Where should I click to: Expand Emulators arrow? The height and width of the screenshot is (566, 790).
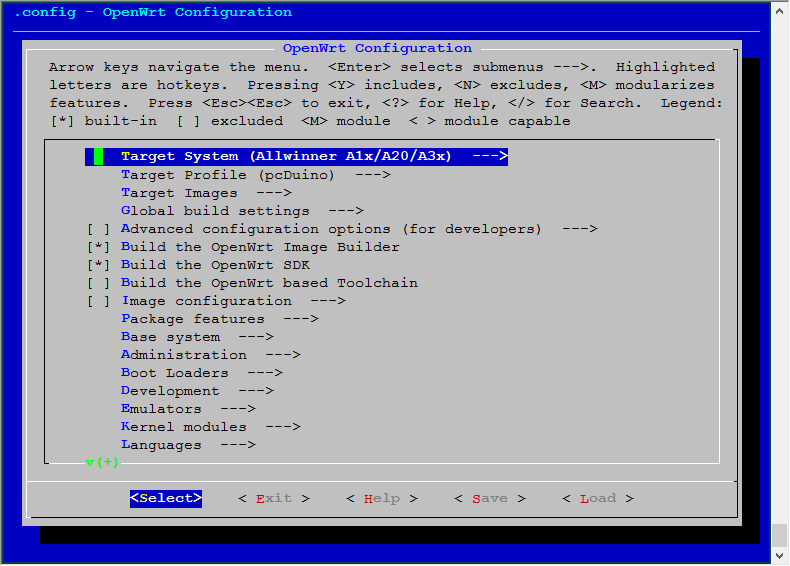pos(238,409)
